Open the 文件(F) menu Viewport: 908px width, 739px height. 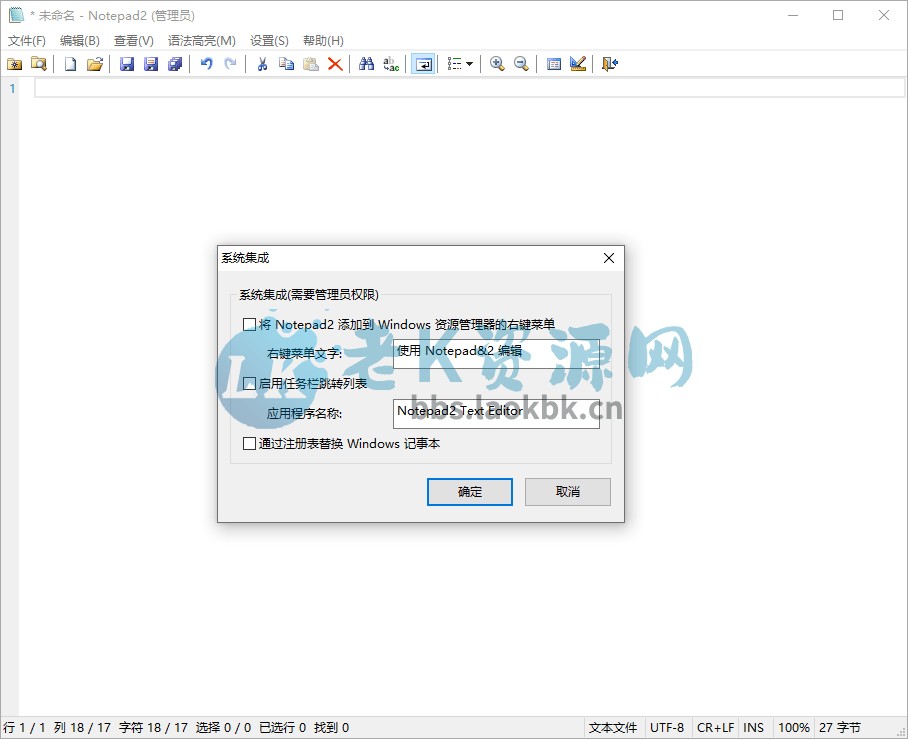27,41
